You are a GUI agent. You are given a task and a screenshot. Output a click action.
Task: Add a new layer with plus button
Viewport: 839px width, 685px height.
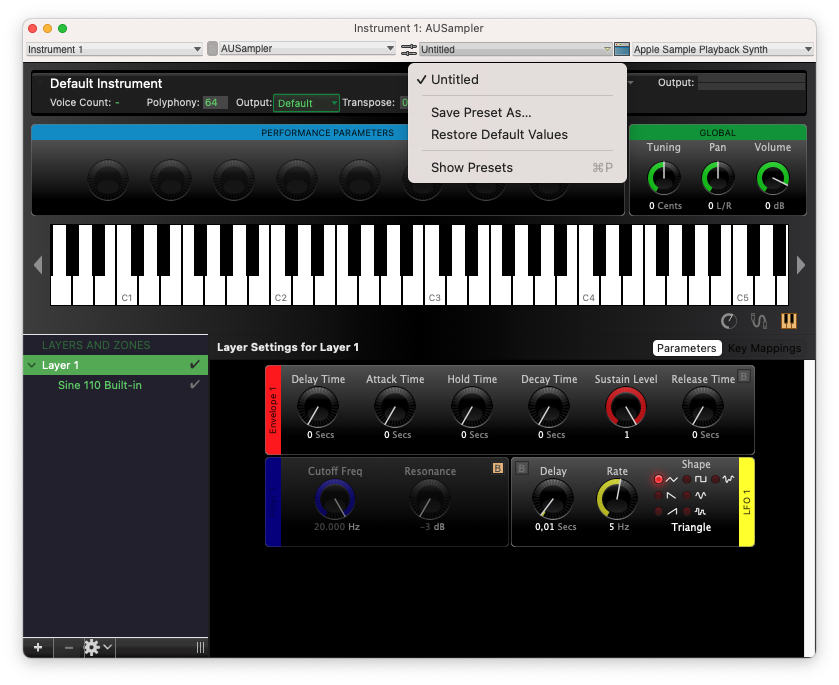pos(38,647)
